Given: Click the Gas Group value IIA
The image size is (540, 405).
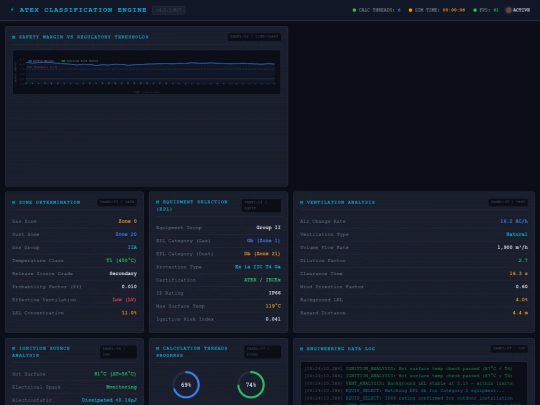Looking at the screenshot, I should pyautogui.click(x=132, y=247).
